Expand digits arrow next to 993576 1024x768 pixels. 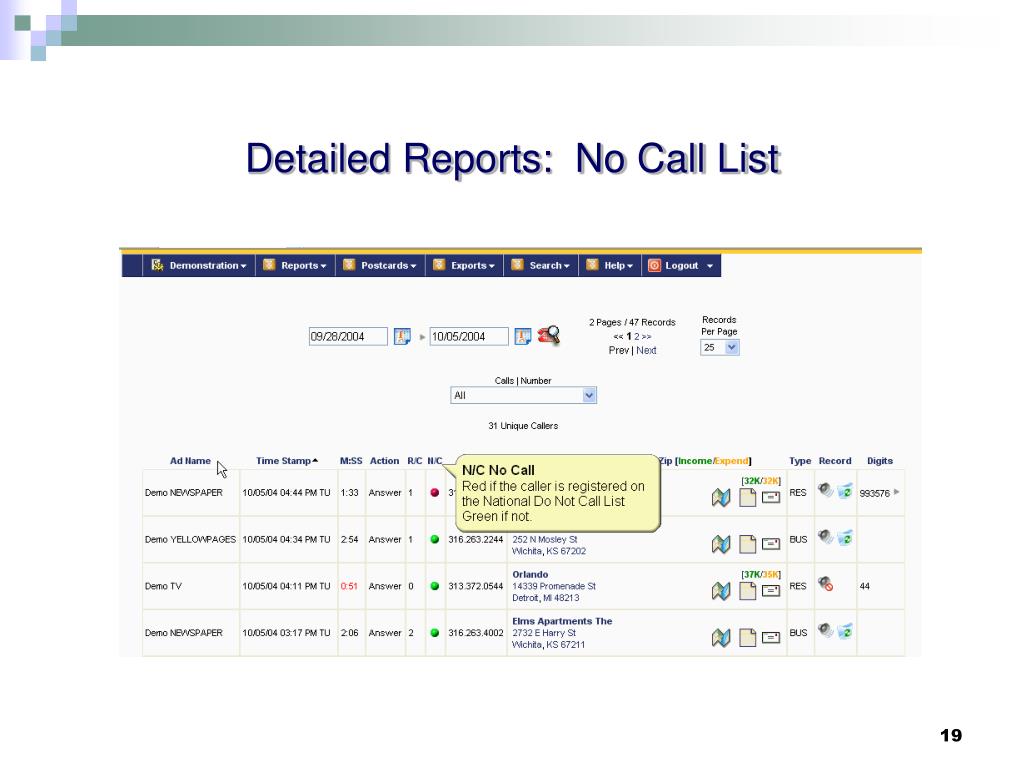coord(897,492)
